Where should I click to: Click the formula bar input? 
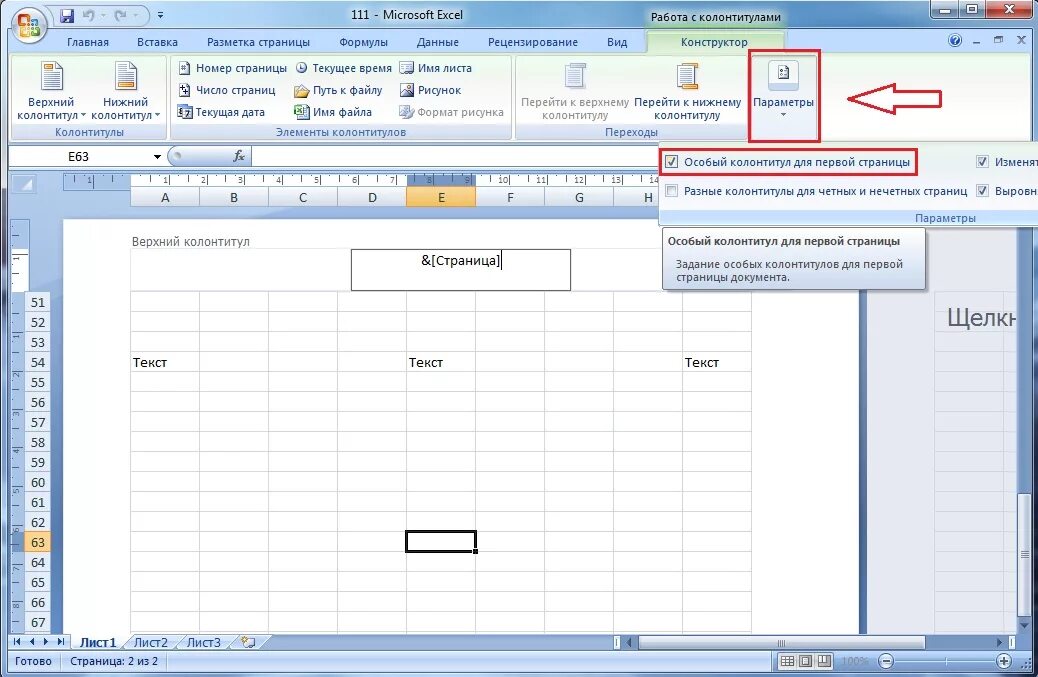pyautogui.click(x=455, y=157)
